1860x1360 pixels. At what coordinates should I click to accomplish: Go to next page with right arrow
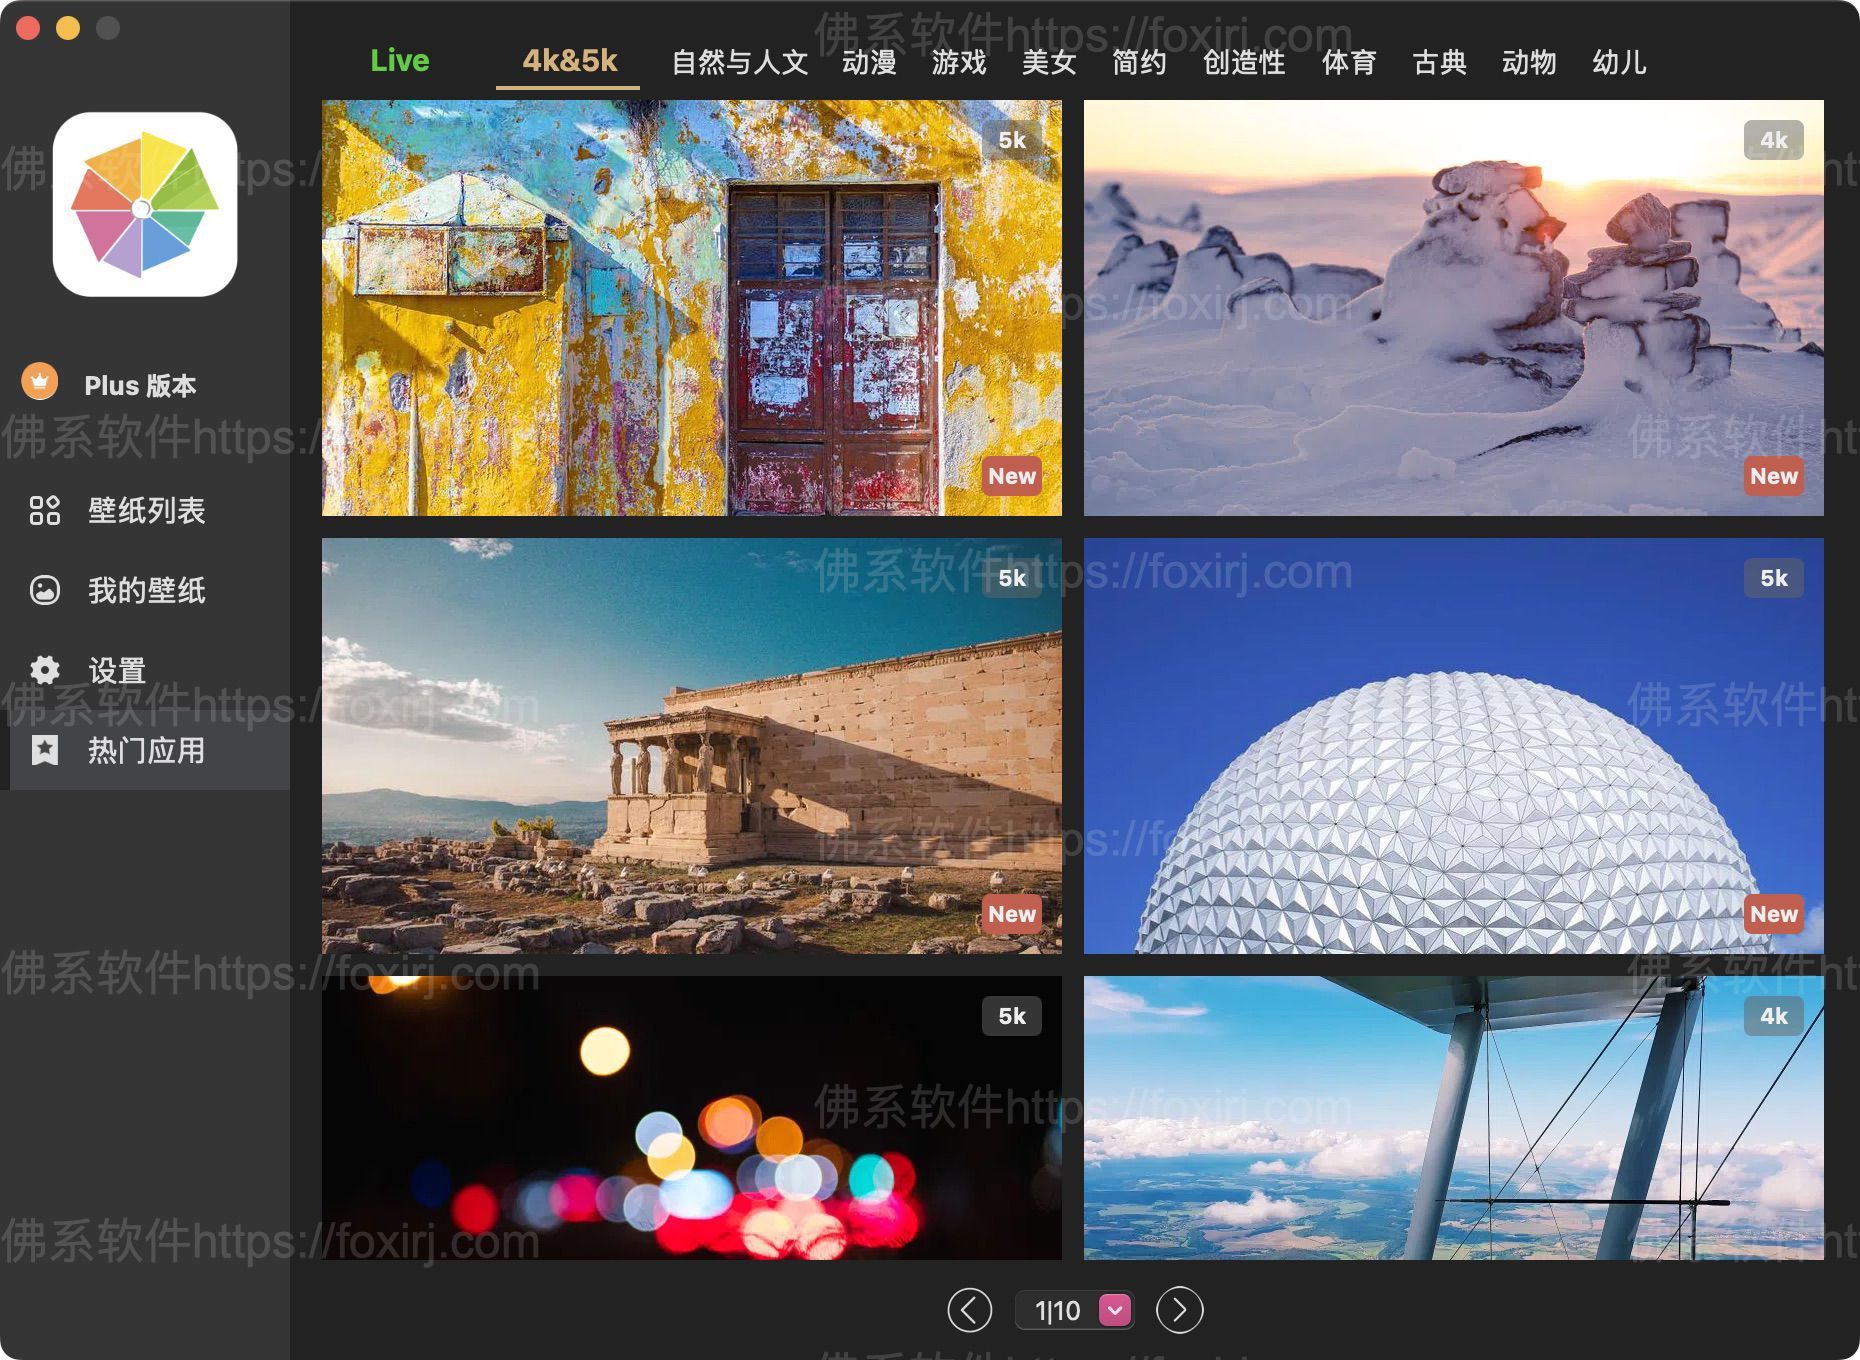[x=1179, y=1310]
